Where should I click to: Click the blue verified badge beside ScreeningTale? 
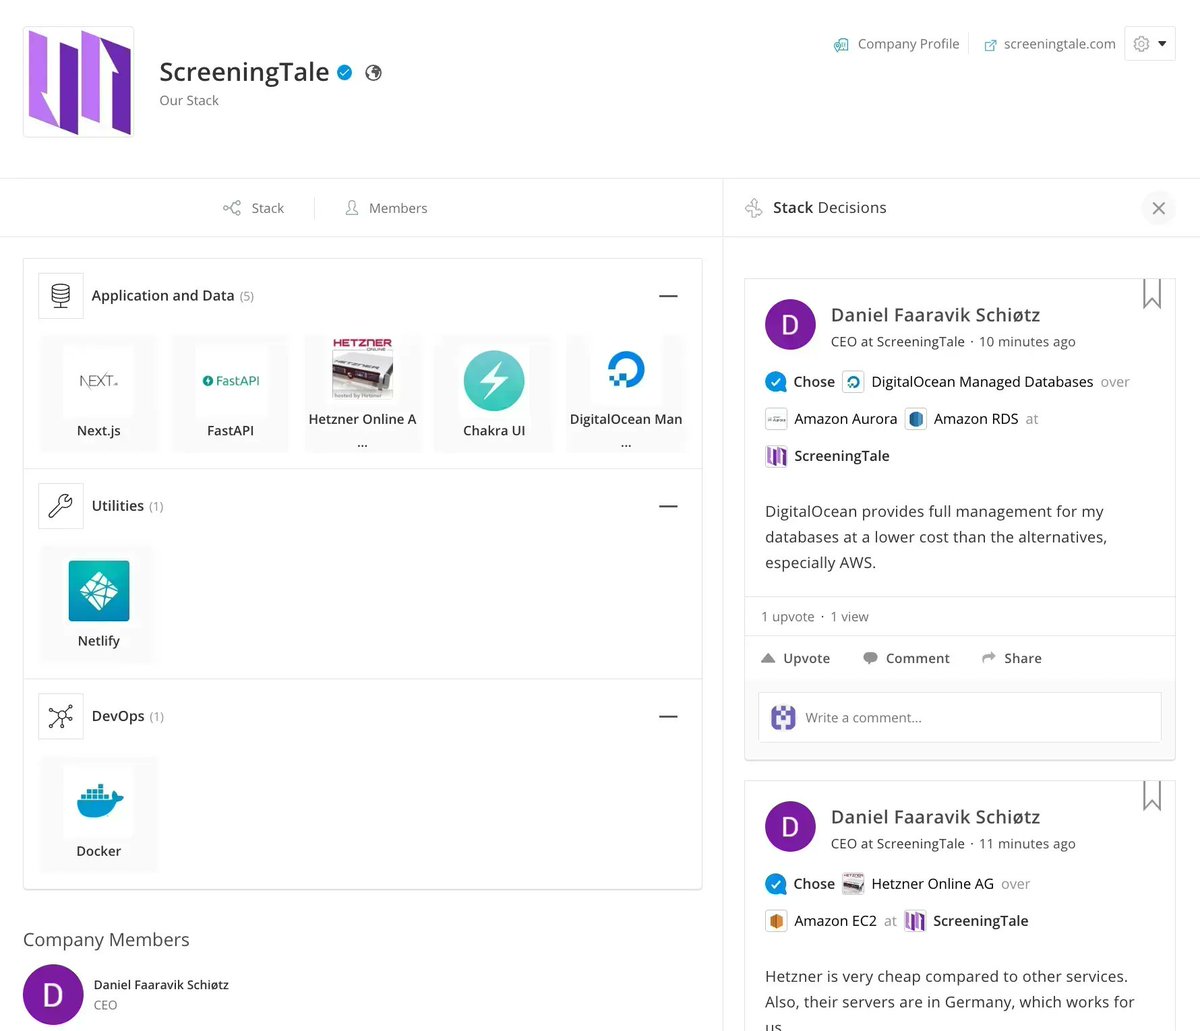(345, 72)
